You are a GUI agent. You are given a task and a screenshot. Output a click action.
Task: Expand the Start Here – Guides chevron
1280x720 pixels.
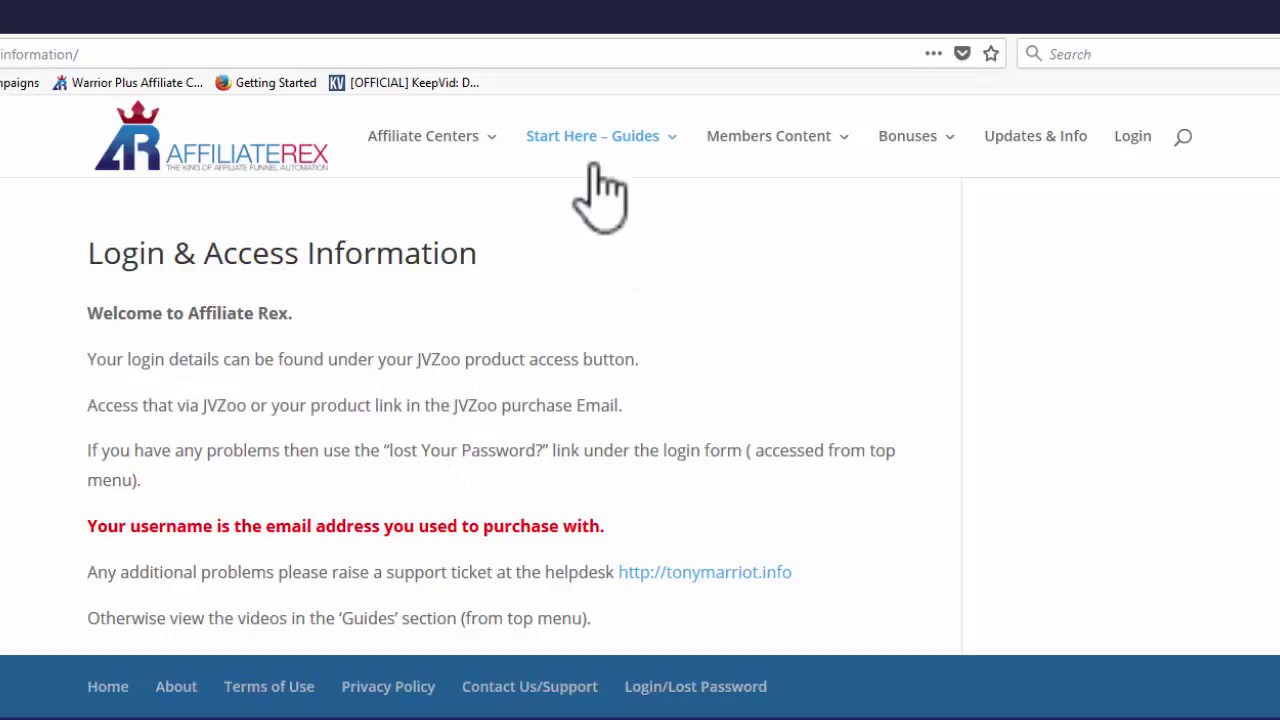[672, 137]
